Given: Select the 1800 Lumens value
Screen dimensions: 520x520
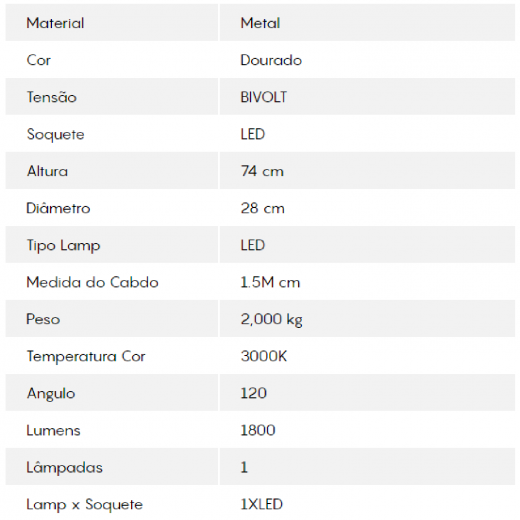Looking at the screenshot, I should point(258,430).
